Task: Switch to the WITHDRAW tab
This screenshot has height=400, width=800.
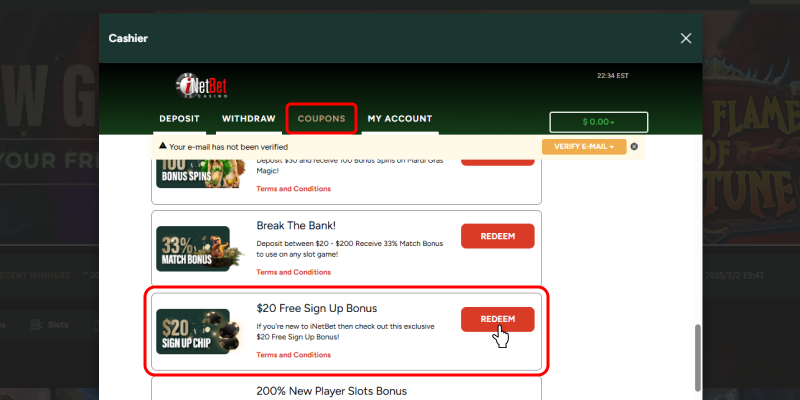Action: coord(248,118)
